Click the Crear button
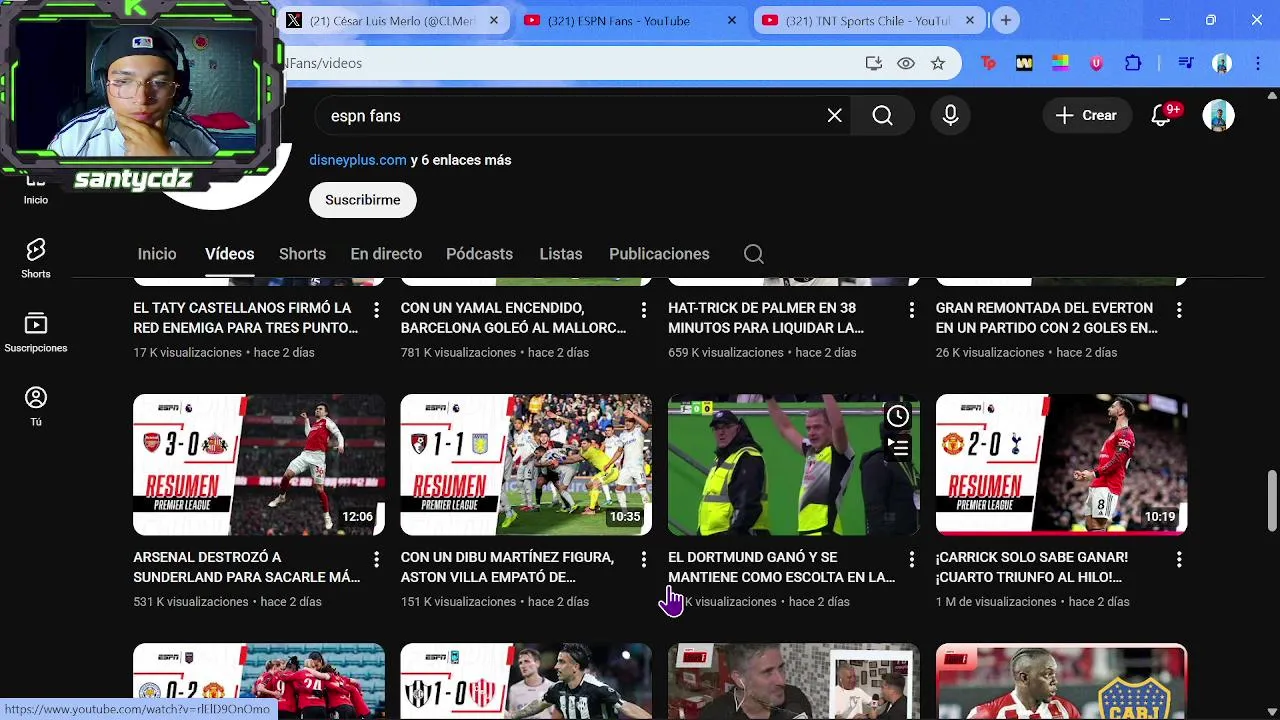The image size is (1280, 720). 1086,116
